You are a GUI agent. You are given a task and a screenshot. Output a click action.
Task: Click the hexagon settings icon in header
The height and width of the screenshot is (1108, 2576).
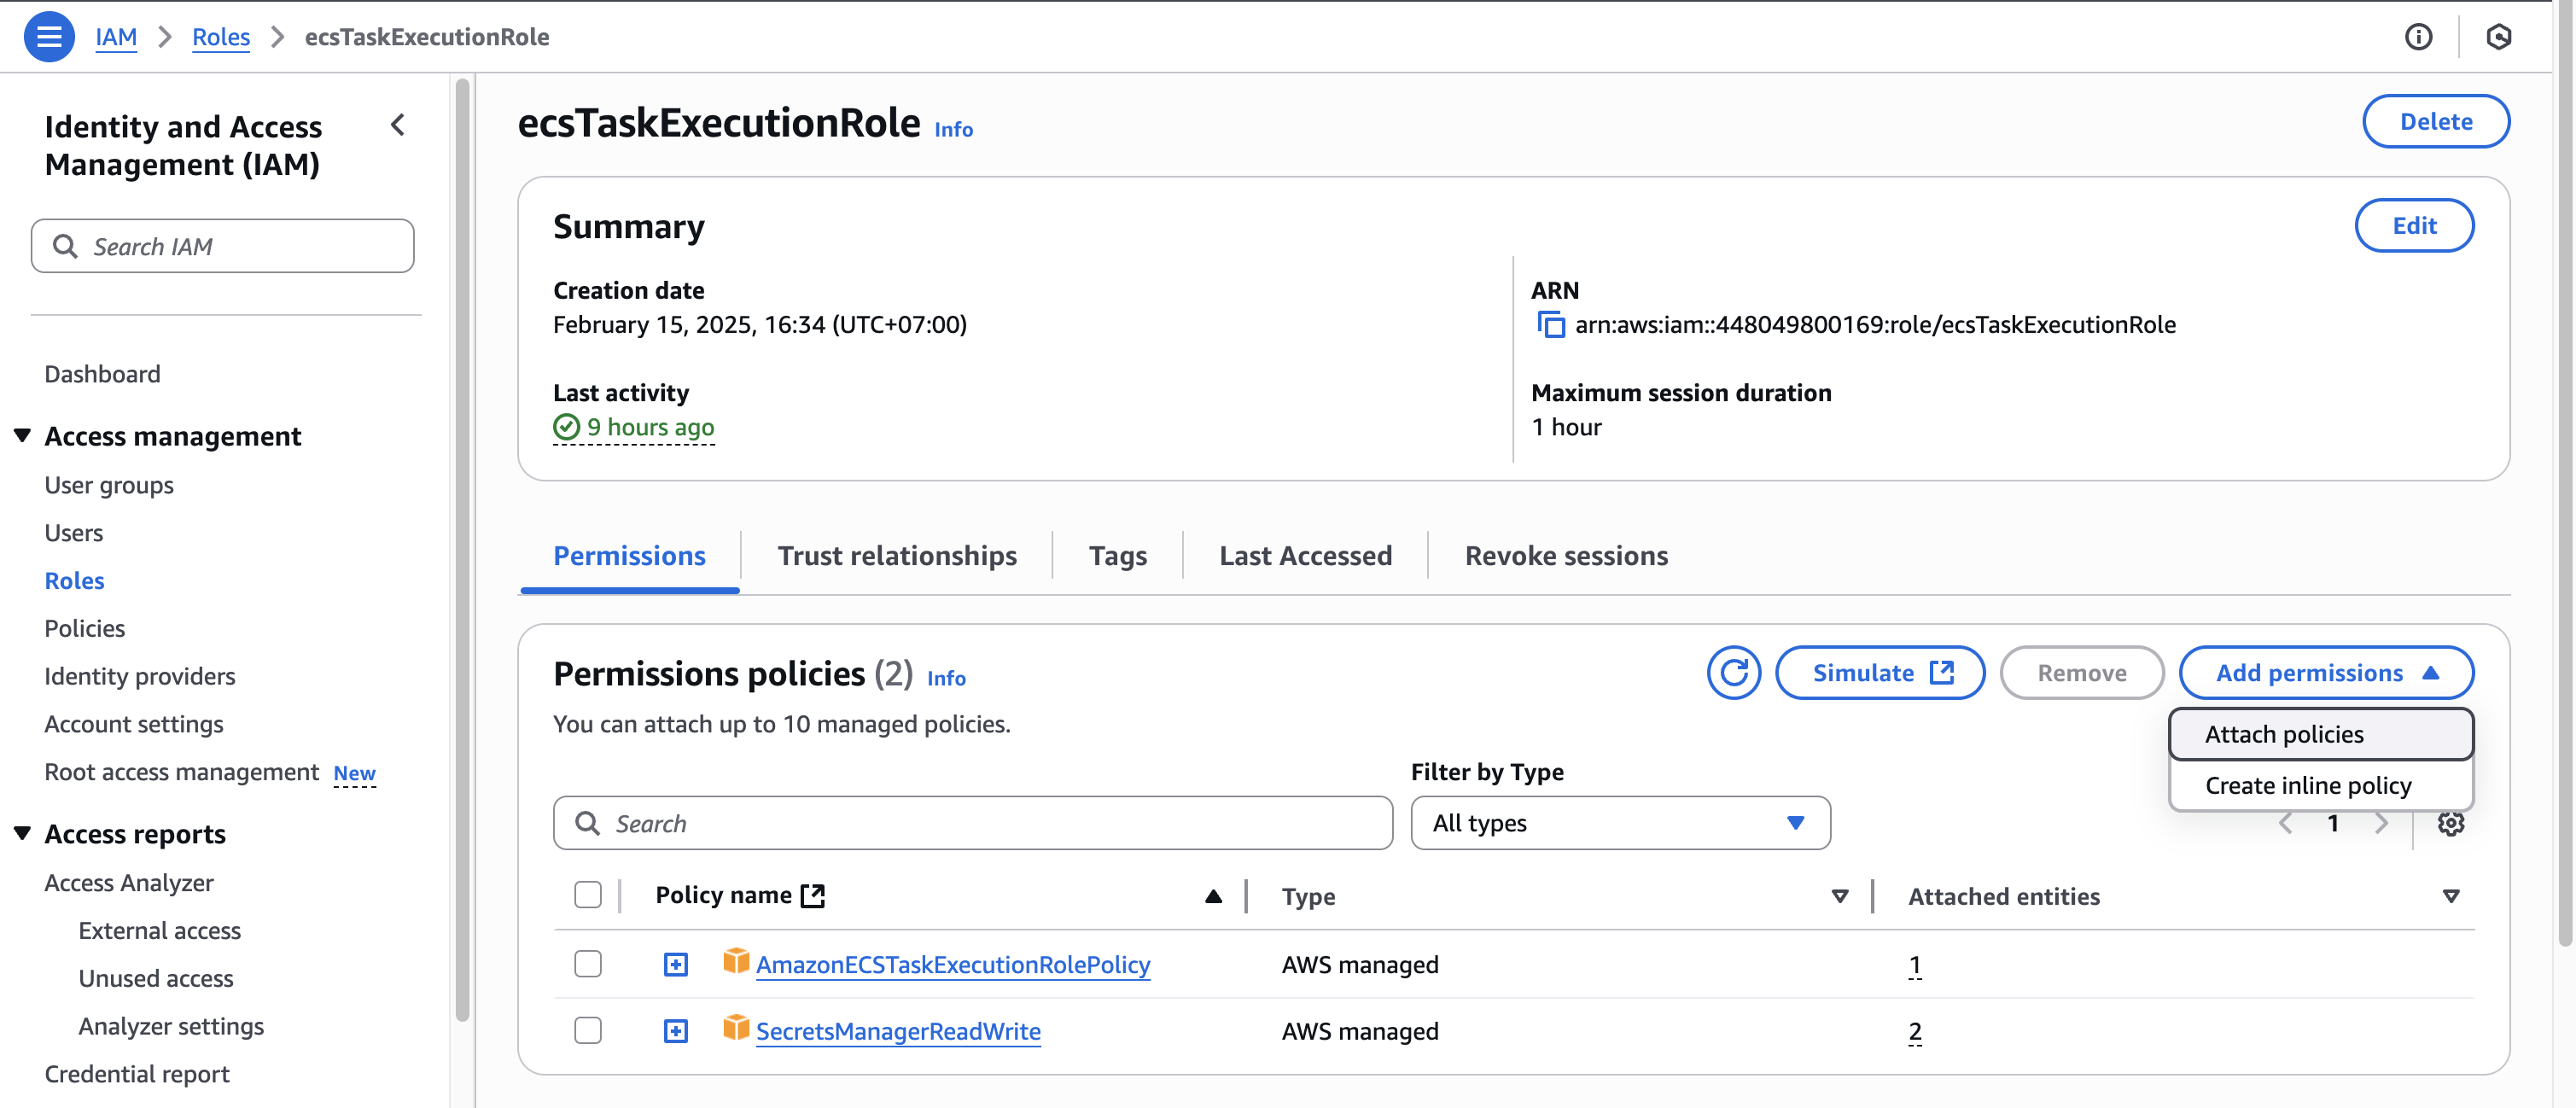coord(2498,37)
